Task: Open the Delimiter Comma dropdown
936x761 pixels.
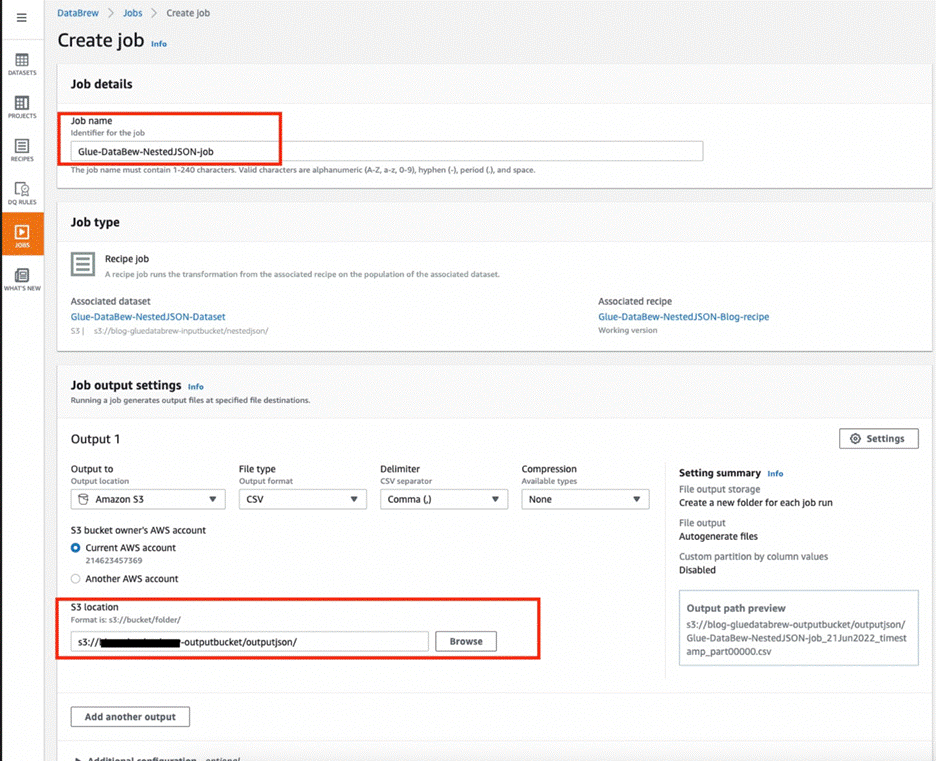Action: pyautogui.click(x=444, y=500)
